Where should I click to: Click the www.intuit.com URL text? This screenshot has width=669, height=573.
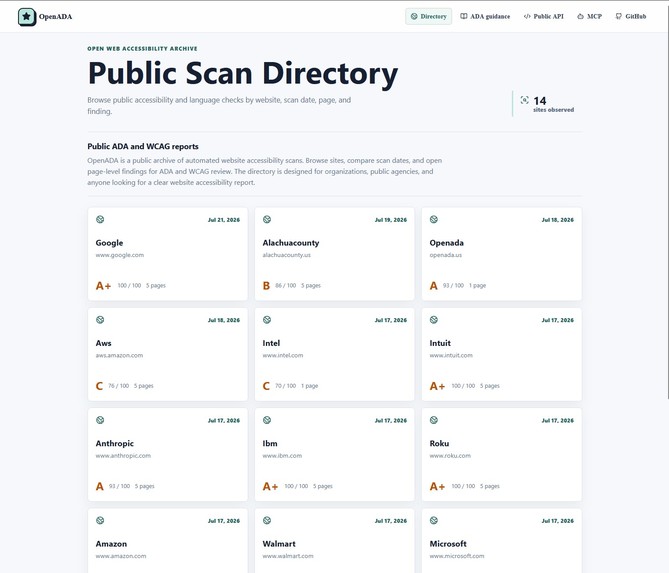coord(451,355)
